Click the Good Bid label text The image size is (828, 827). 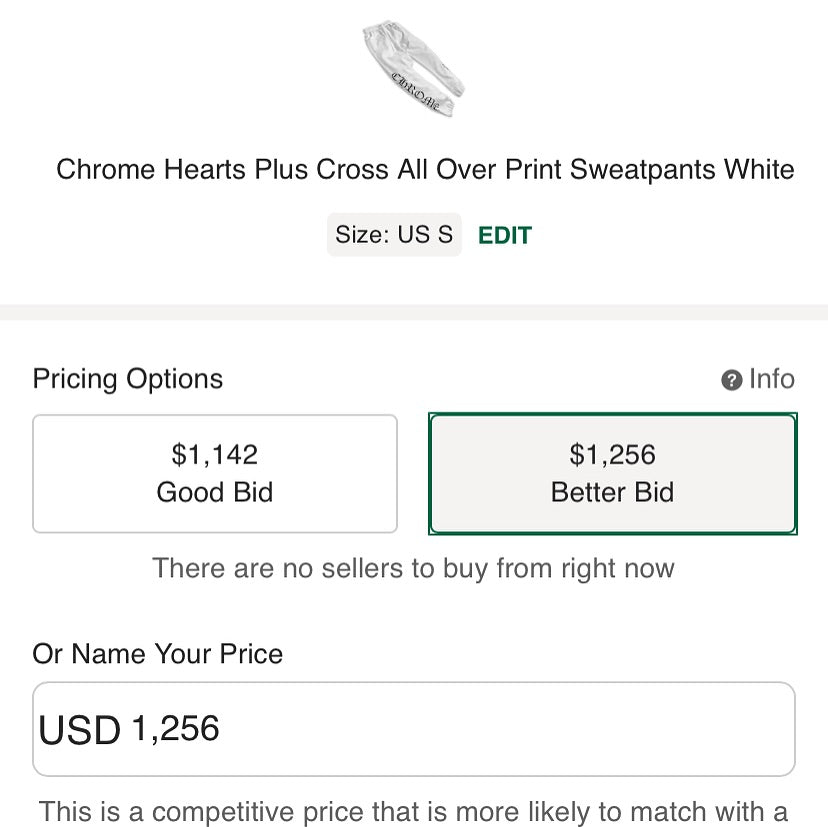click(215, 492)
